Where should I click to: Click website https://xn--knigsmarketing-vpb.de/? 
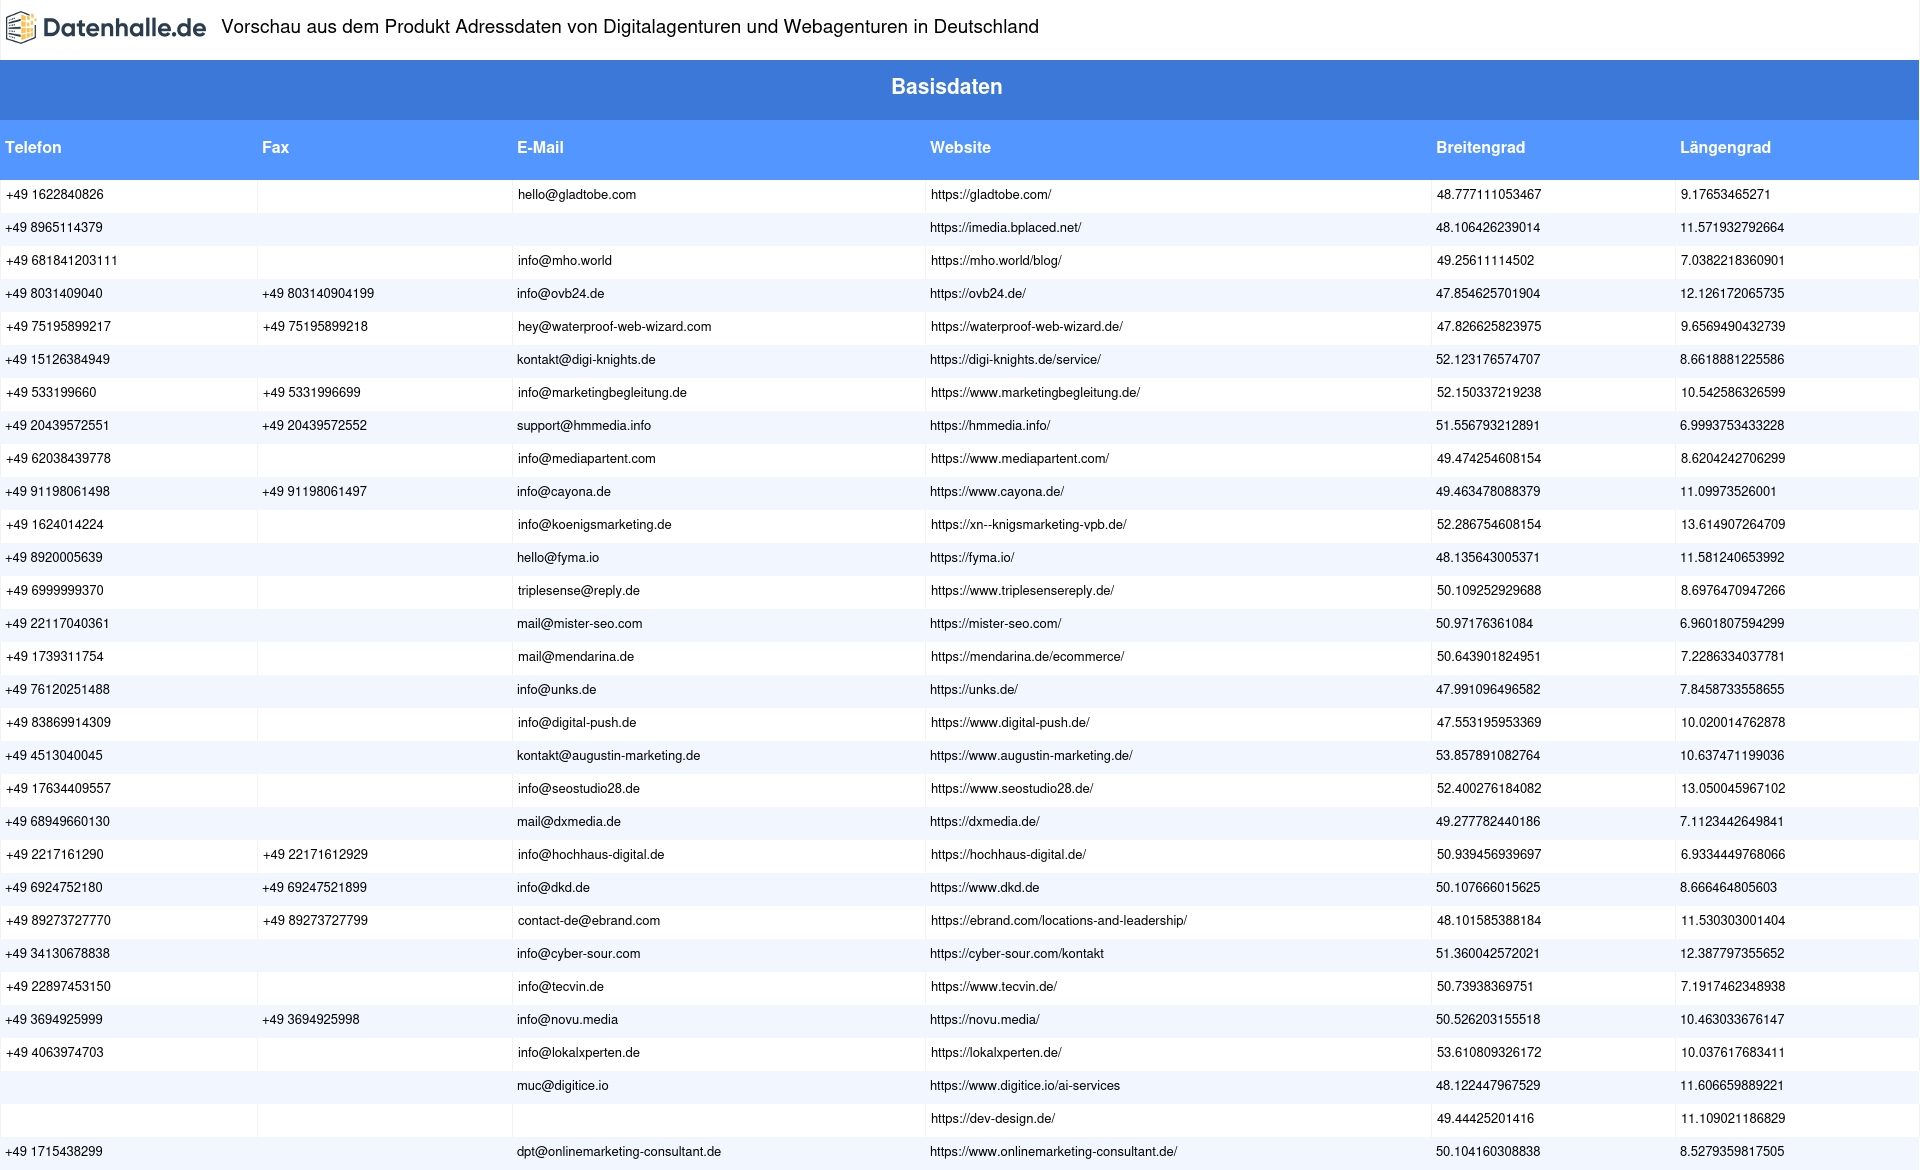tap(1028, 525)
